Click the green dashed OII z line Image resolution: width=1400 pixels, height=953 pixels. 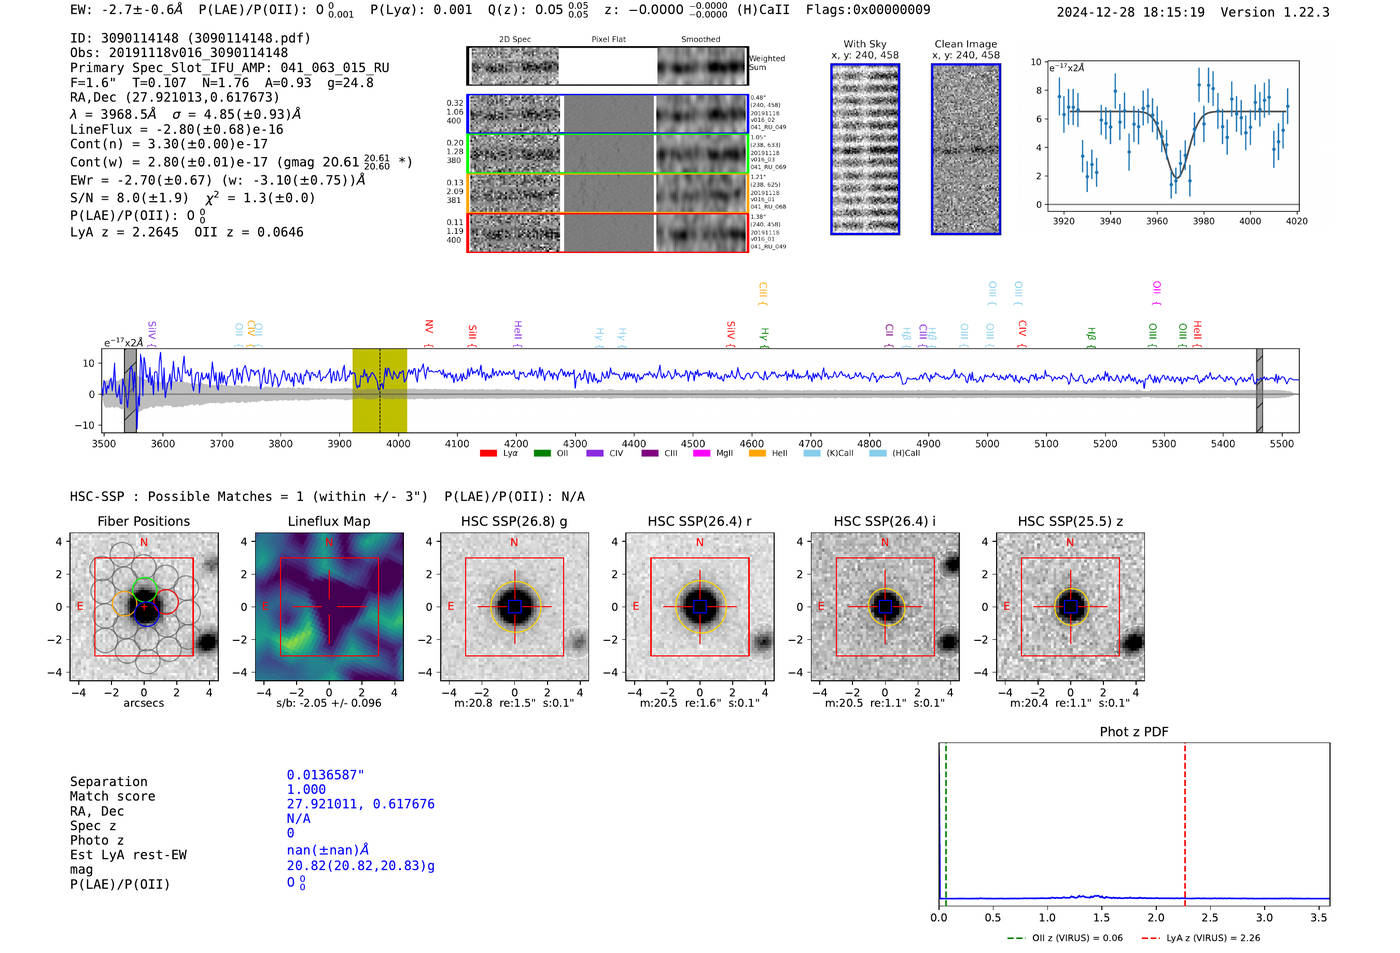(945, 820)
